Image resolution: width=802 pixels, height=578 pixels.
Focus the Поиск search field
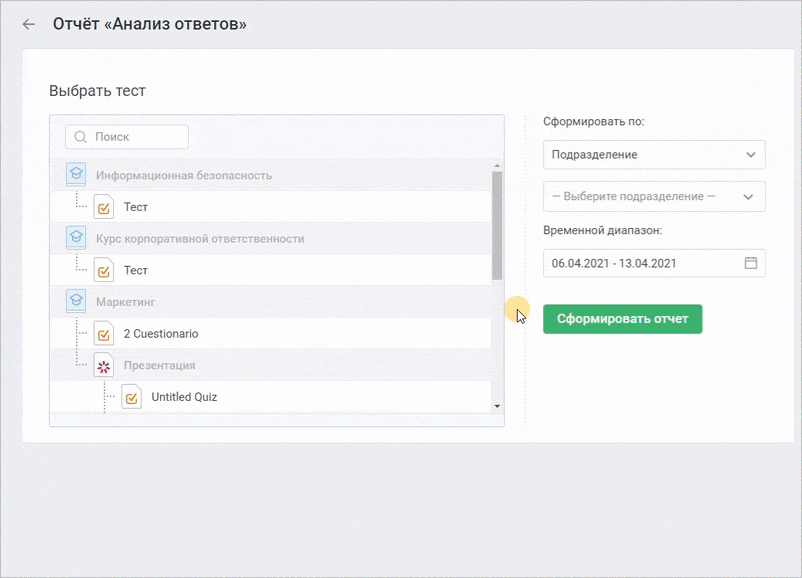click(x=127, y=137)
